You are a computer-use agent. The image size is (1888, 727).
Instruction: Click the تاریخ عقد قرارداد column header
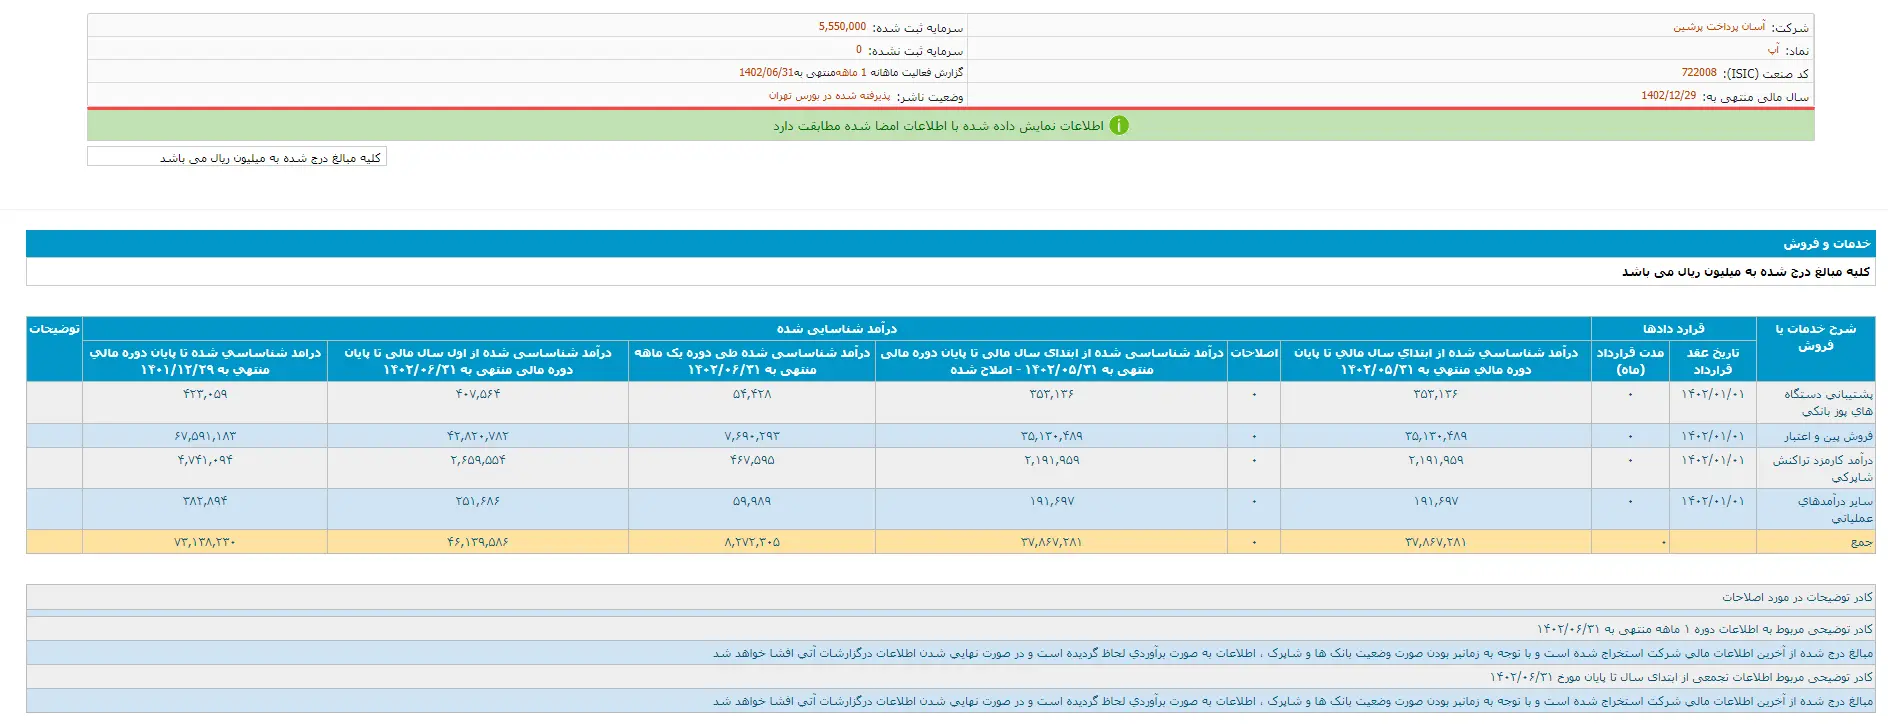click(1713, 361)
